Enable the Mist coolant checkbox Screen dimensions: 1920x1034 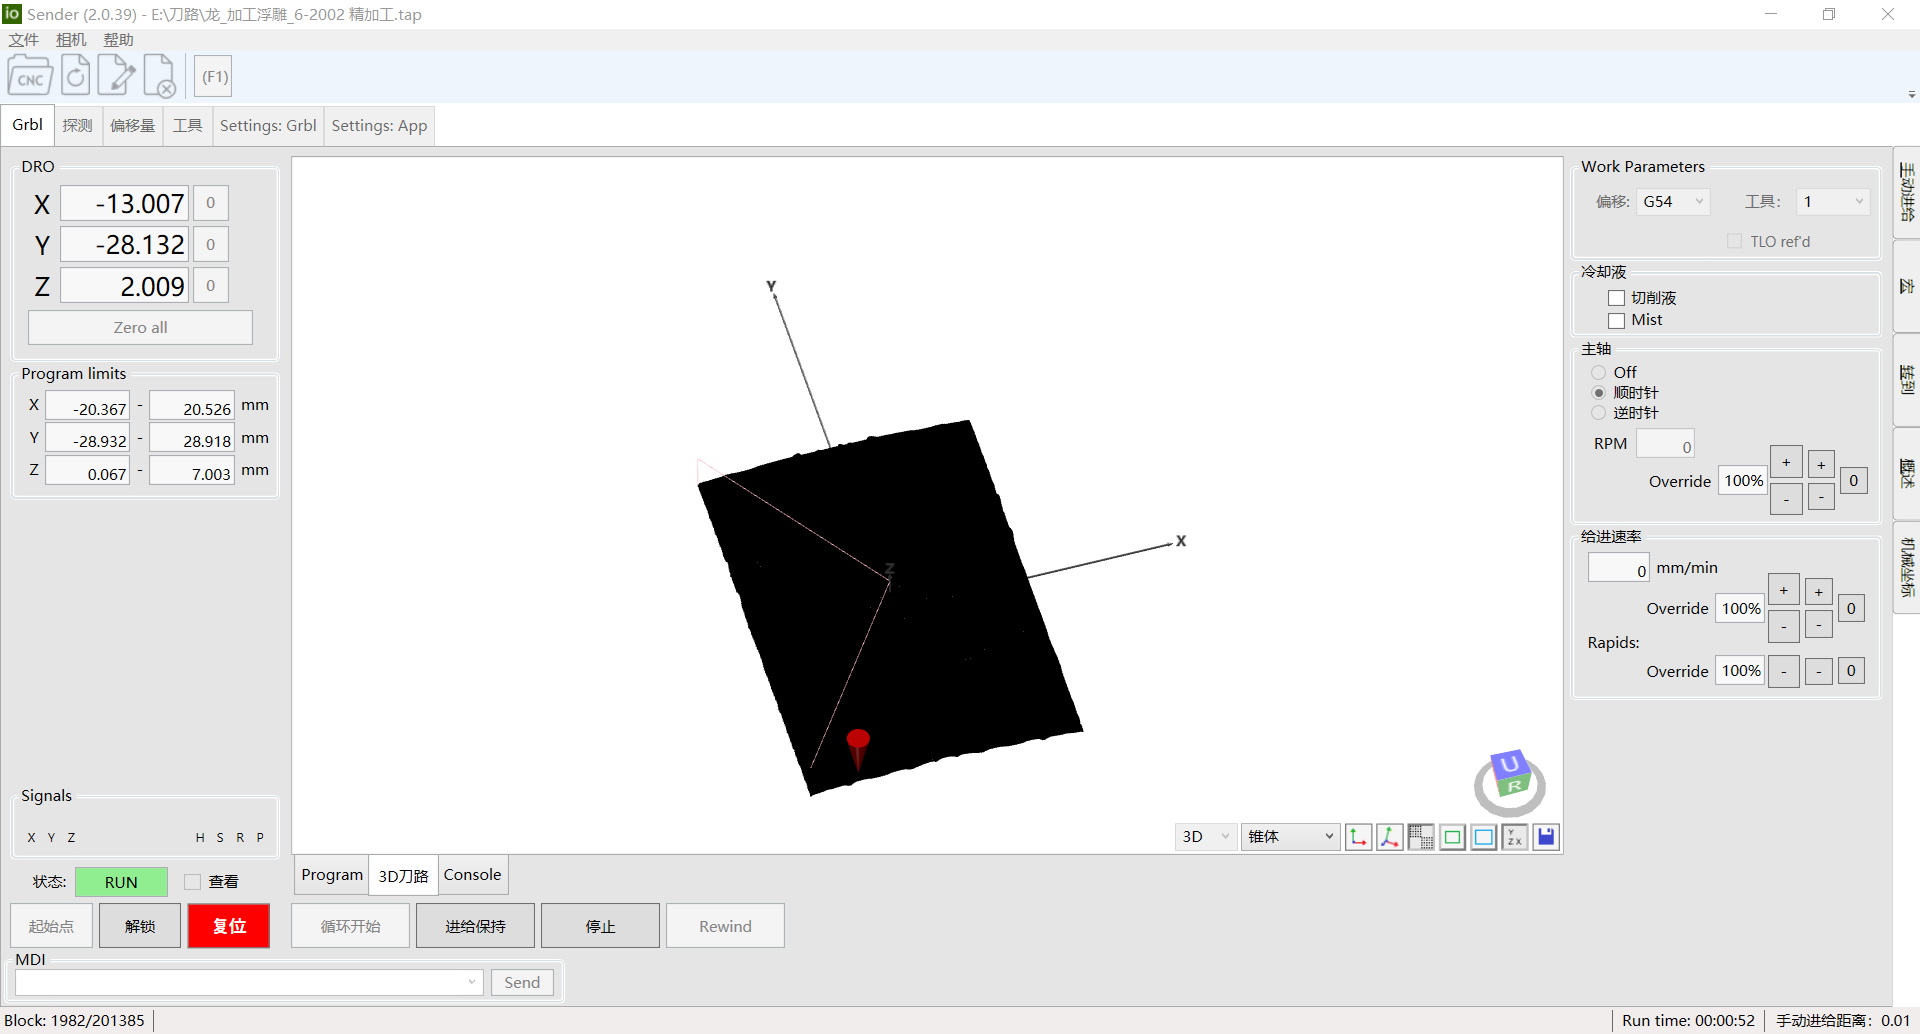coord(1616,321)
